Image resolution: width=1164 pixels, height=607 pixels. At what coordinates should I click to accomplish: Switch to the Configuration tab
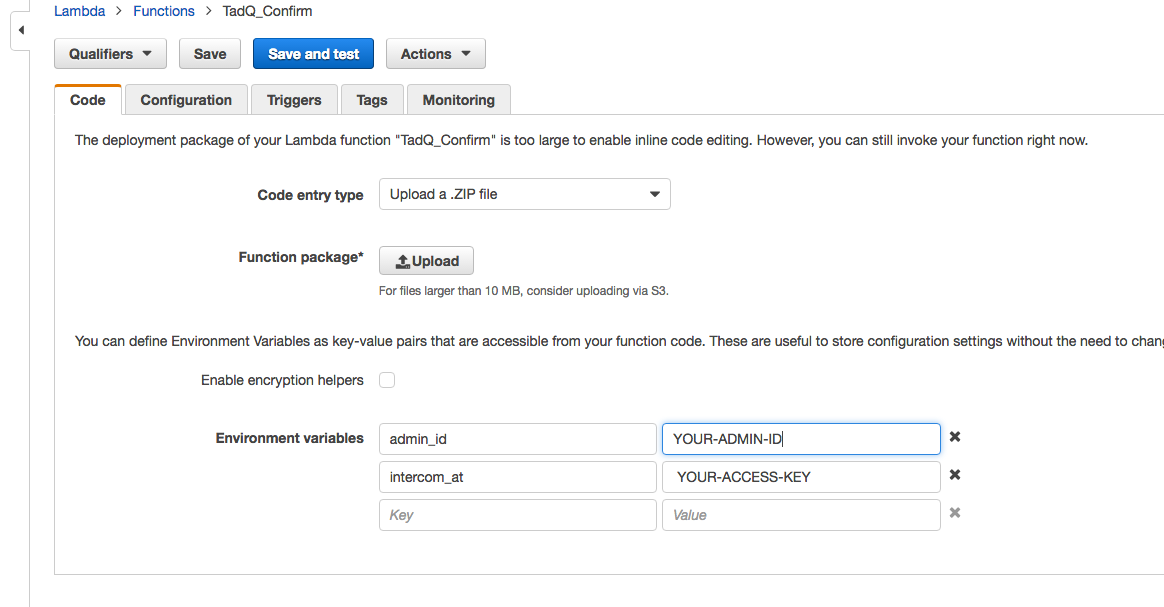click(x=185, y=99)
